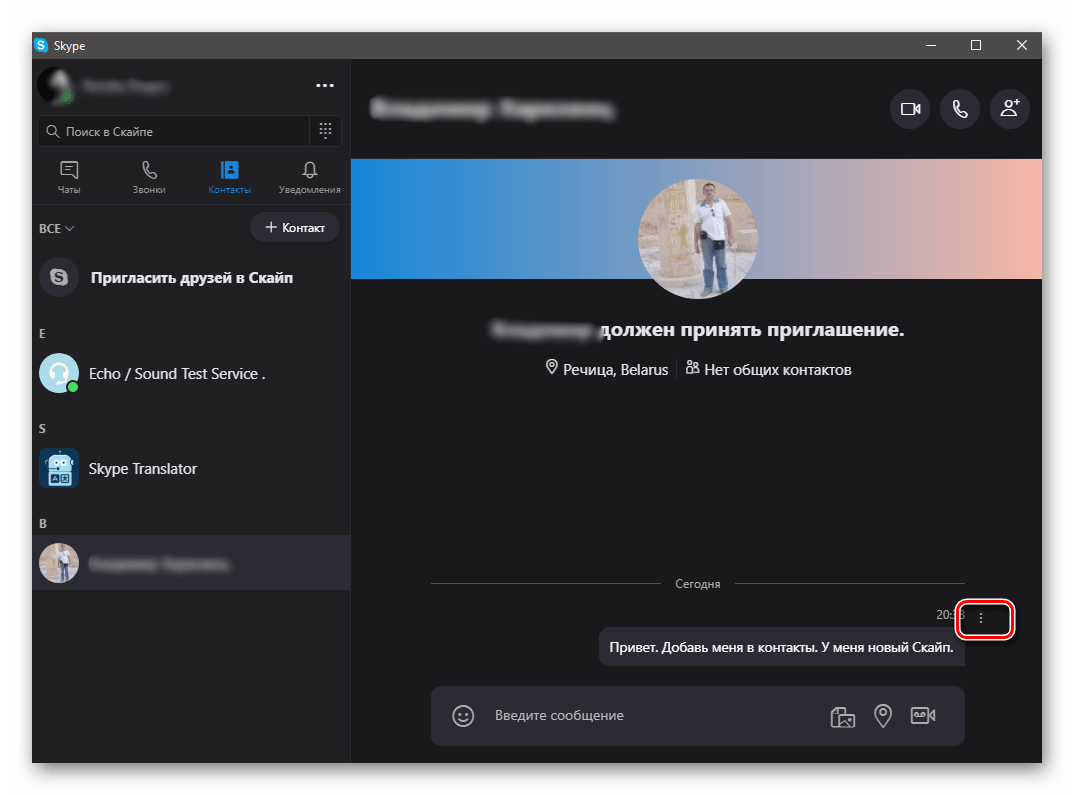Screen dimensions: 1074x795
Task: Open Echo / Sound Test Service contact
Action: 191,373
